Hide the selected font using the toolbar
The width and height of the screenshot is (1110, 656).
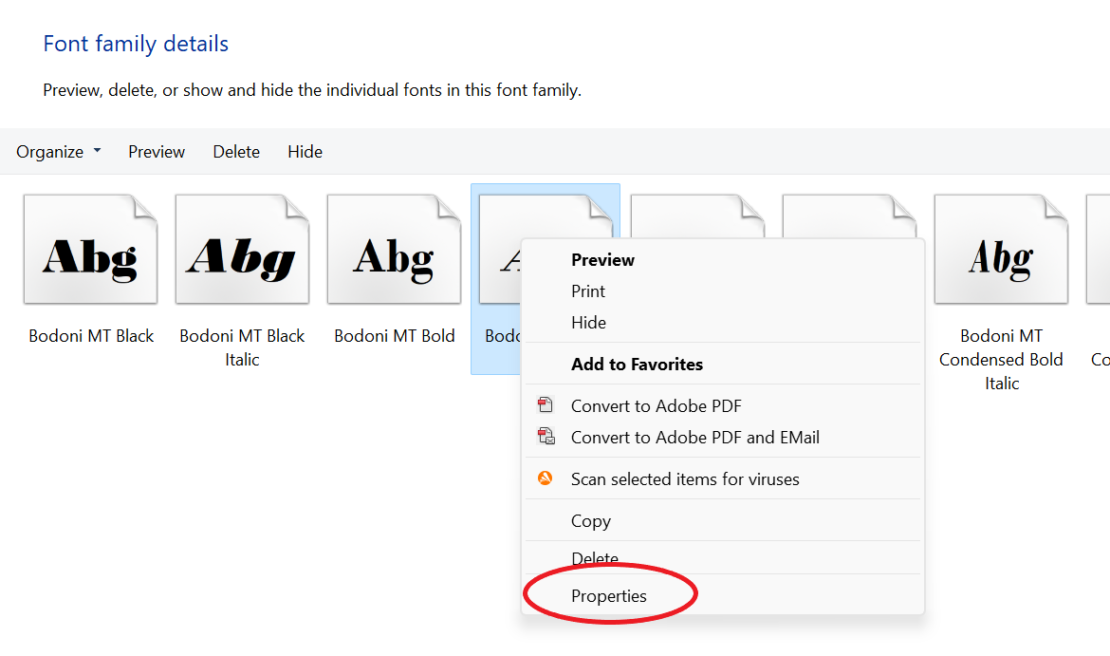[304, 151]
